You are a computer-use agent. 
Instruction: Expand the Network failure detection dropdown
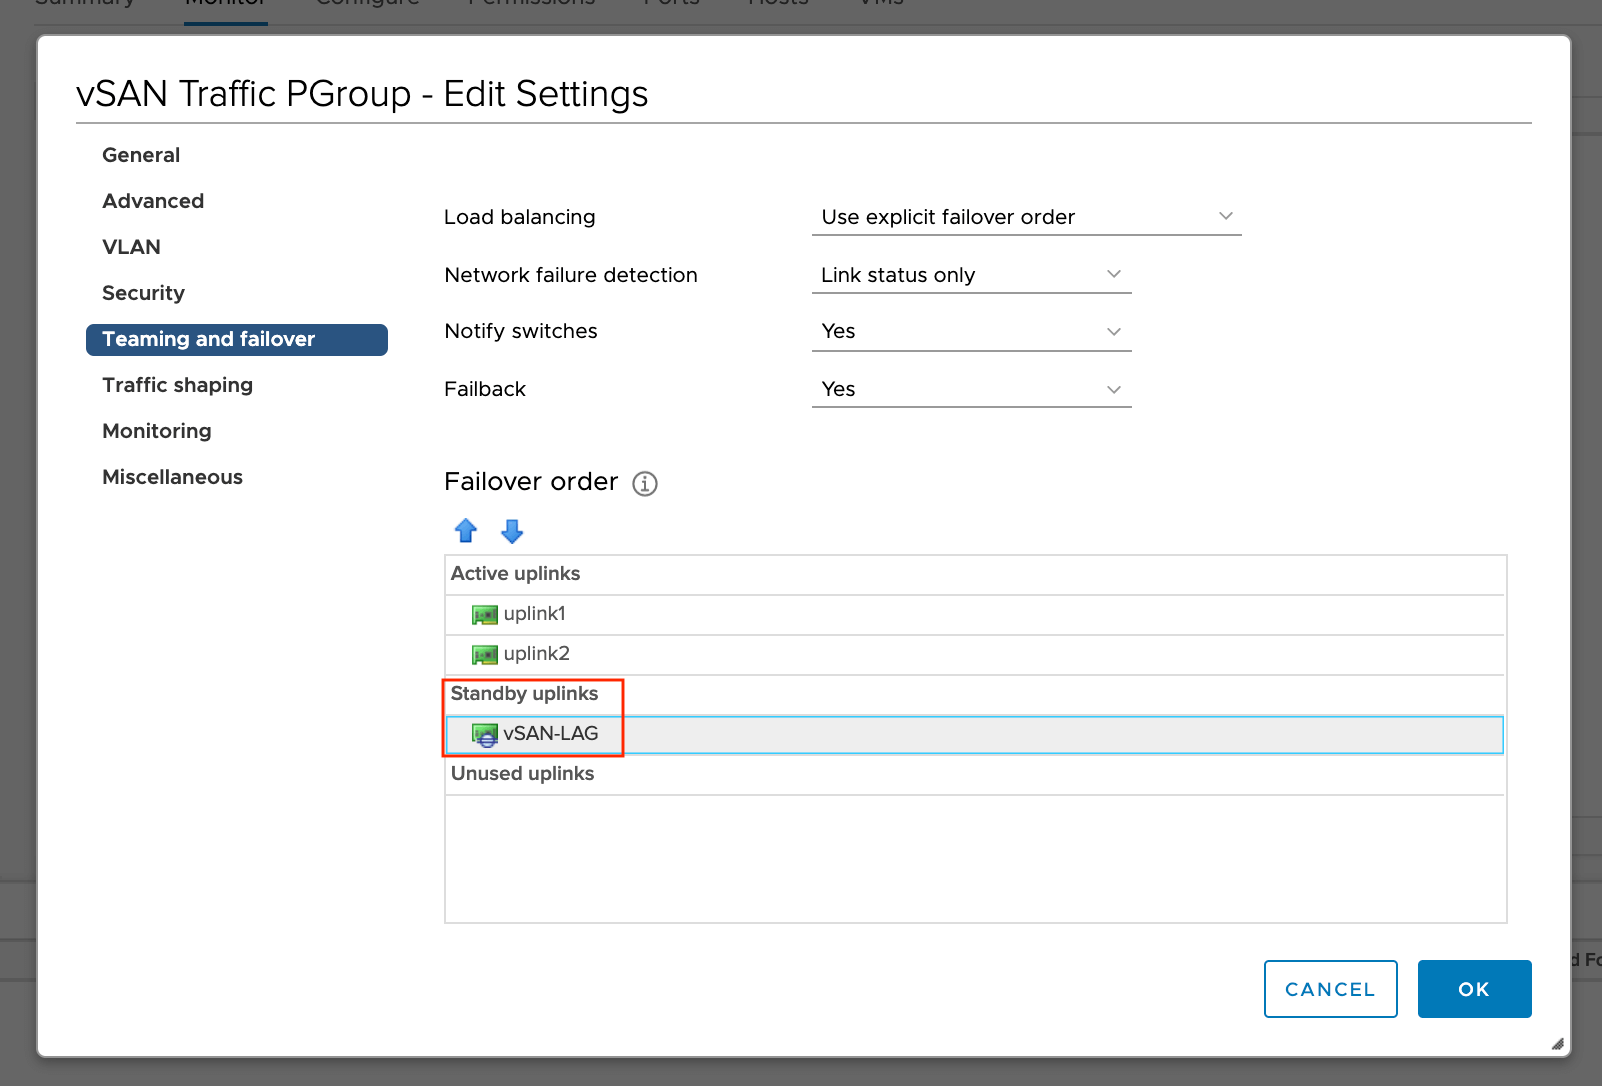[x=971, y=275]
